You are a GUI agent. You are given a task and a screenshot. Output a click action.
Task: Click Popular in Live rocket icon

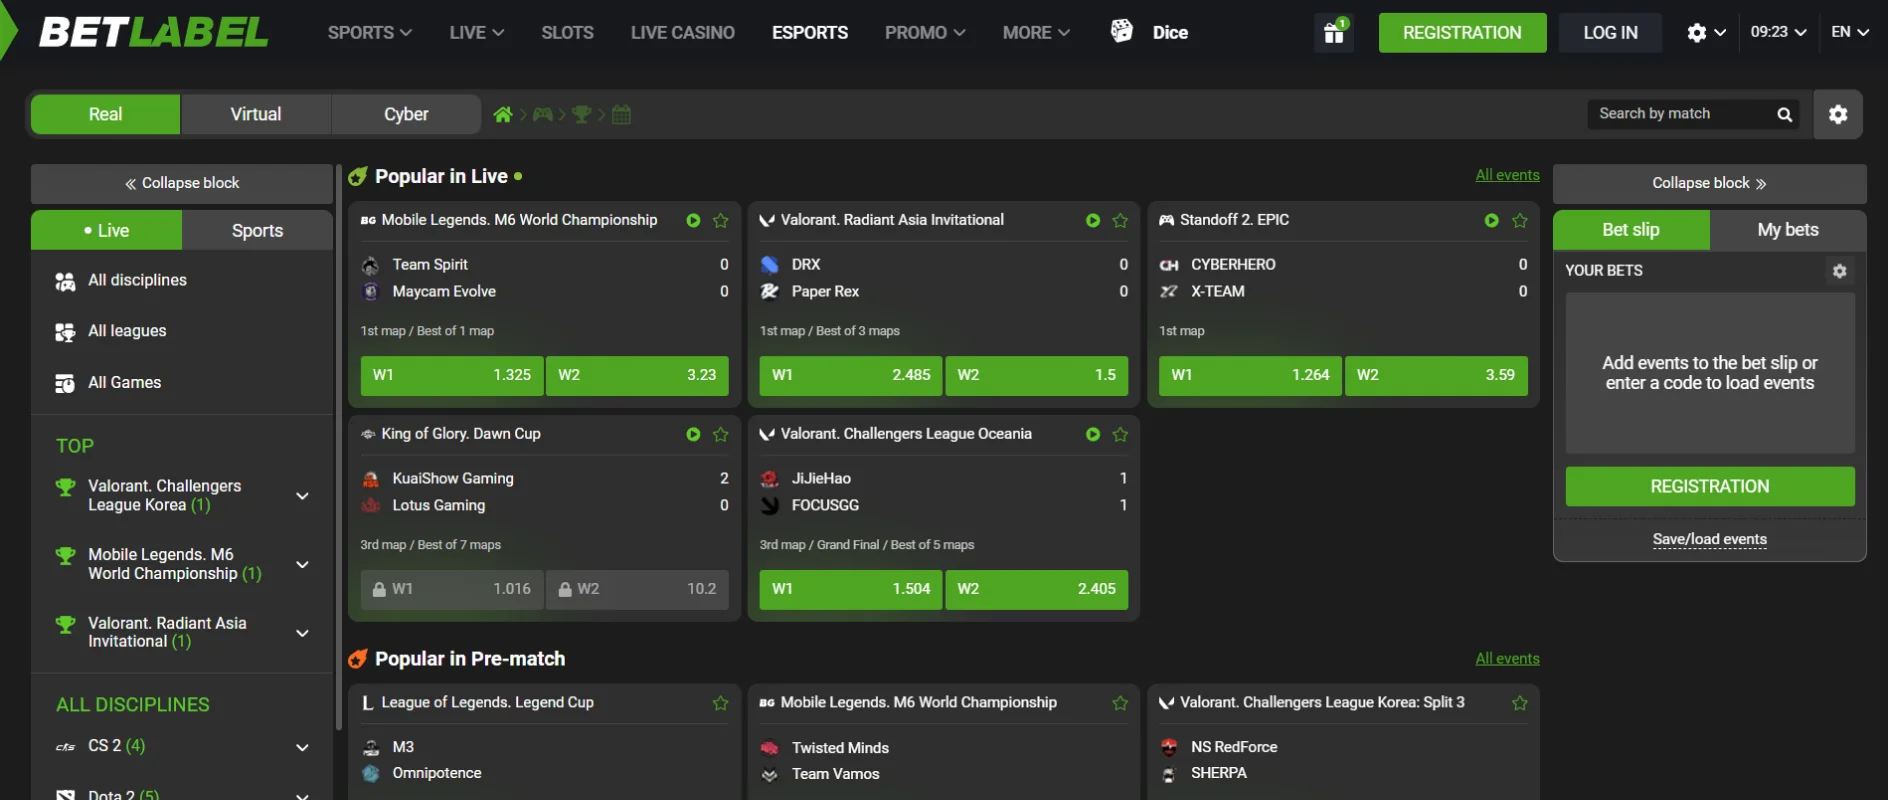pyautogui.click(x=358, y=177)
